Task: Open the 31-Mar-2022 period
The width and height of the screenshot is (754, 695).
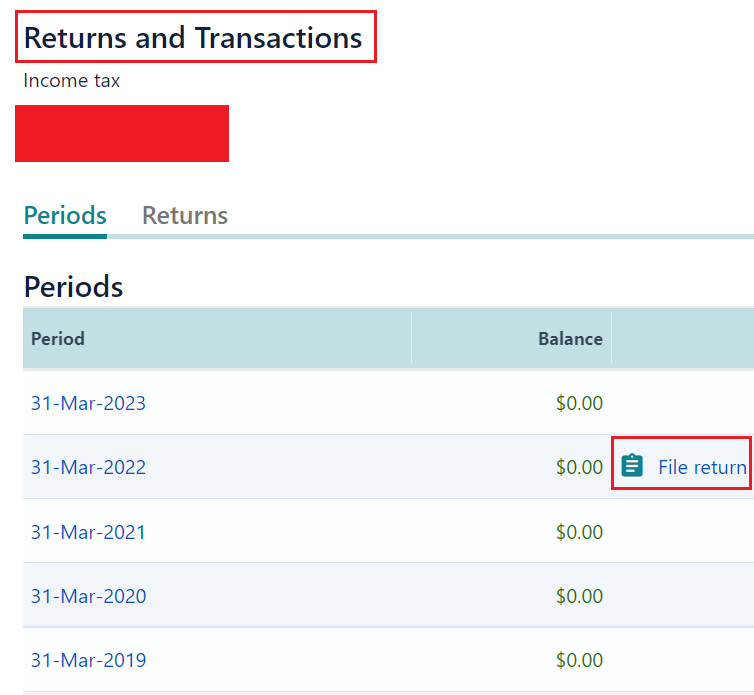Action: 88,467
